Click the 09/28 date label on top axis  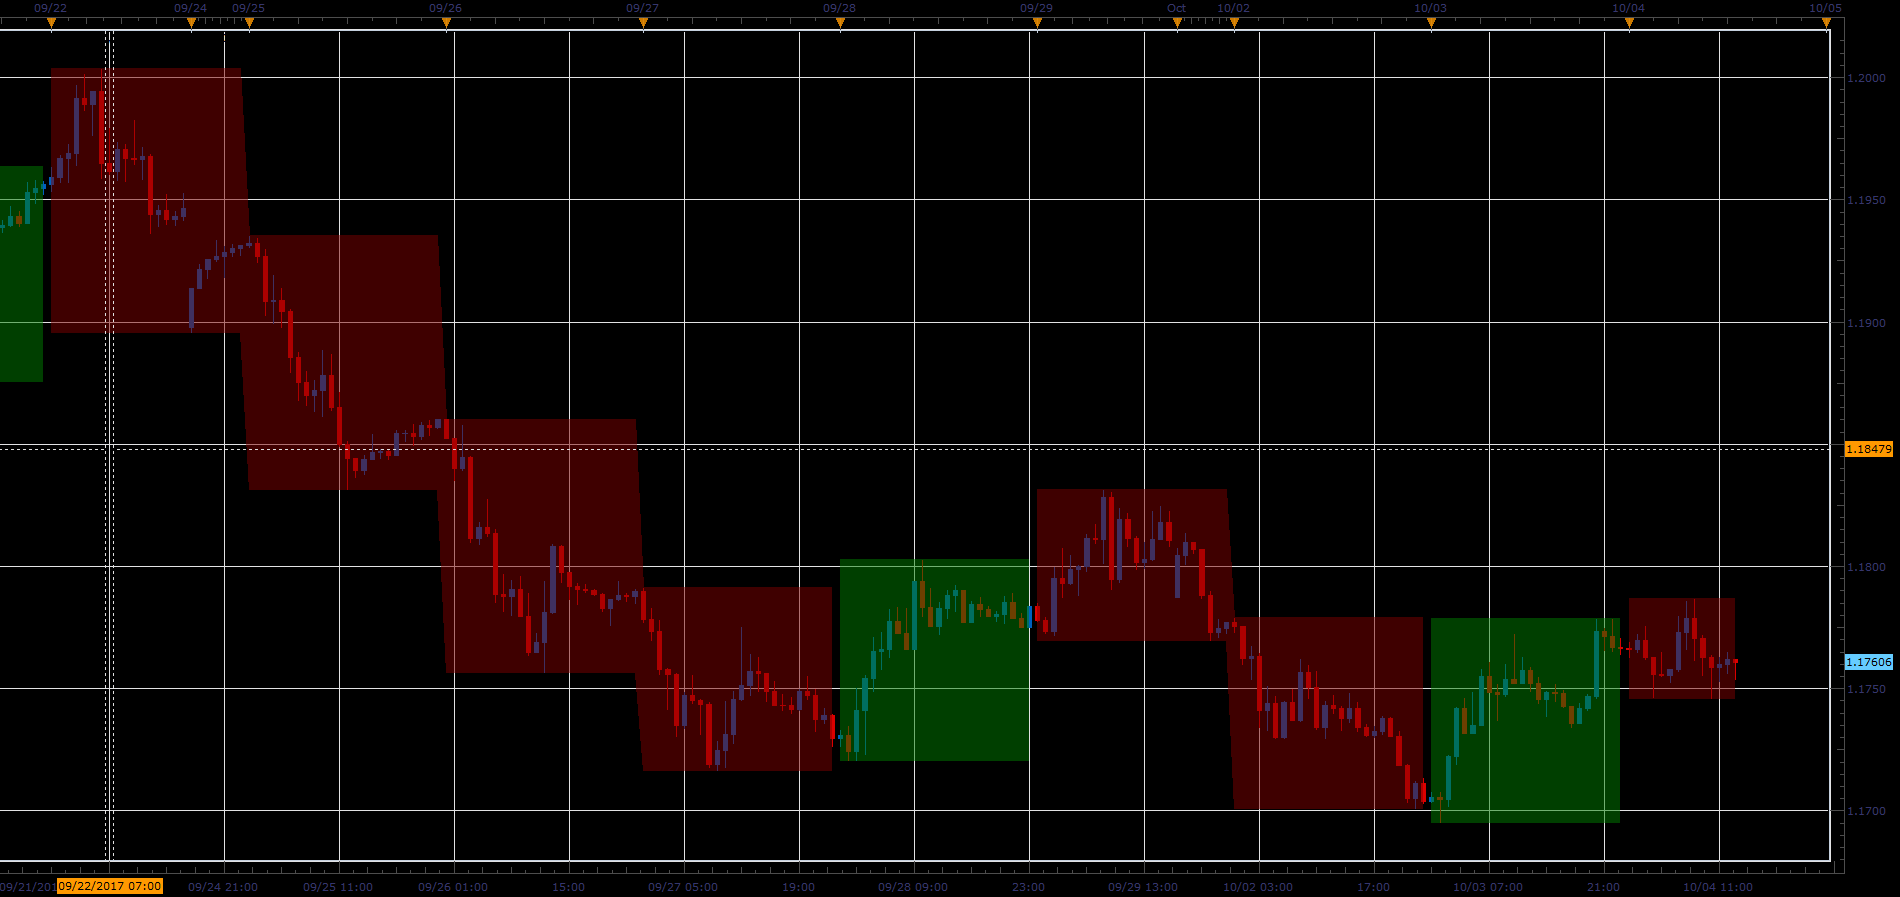coord(840,8)
